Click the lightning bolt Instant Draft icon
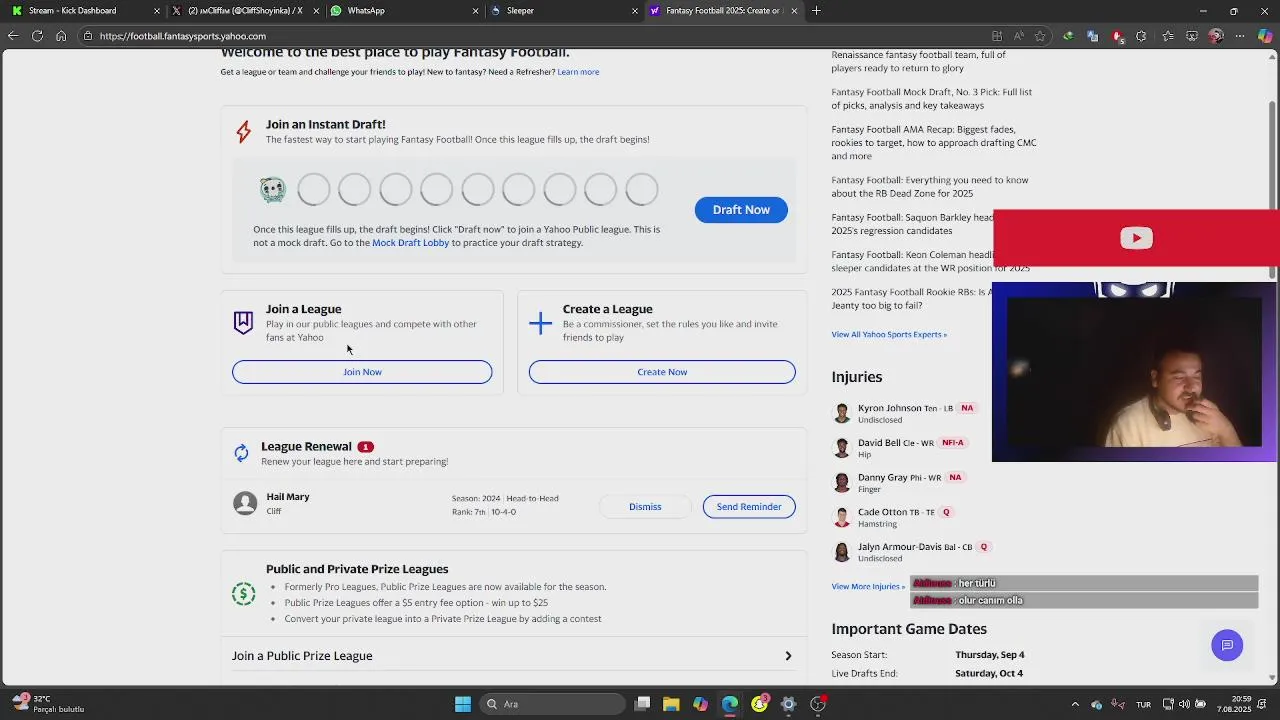Viewport: 1280px width, 720px height. pos(243,132)
